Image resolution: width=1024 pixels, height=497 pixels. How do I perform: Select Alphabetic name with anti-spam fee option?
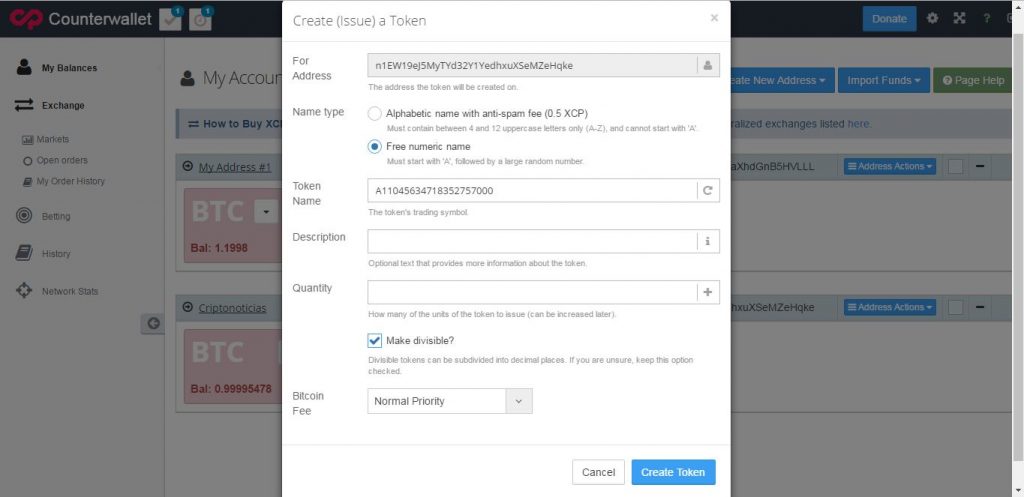tap(374, 114)
